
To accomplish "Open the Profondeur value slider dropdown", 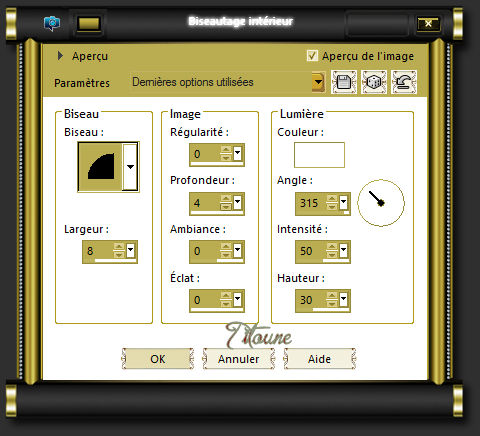I will [237, 202].
